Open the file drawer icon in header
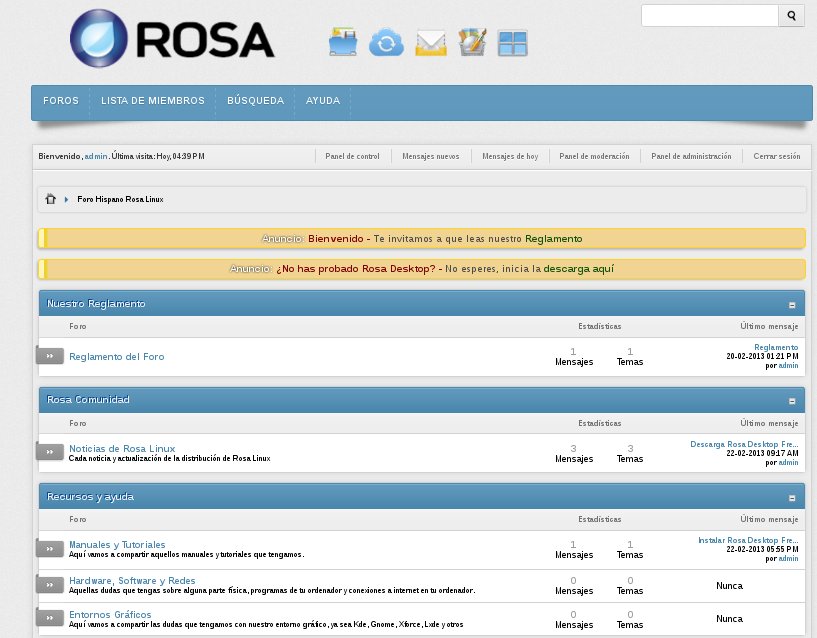 (x=343, y=42)
